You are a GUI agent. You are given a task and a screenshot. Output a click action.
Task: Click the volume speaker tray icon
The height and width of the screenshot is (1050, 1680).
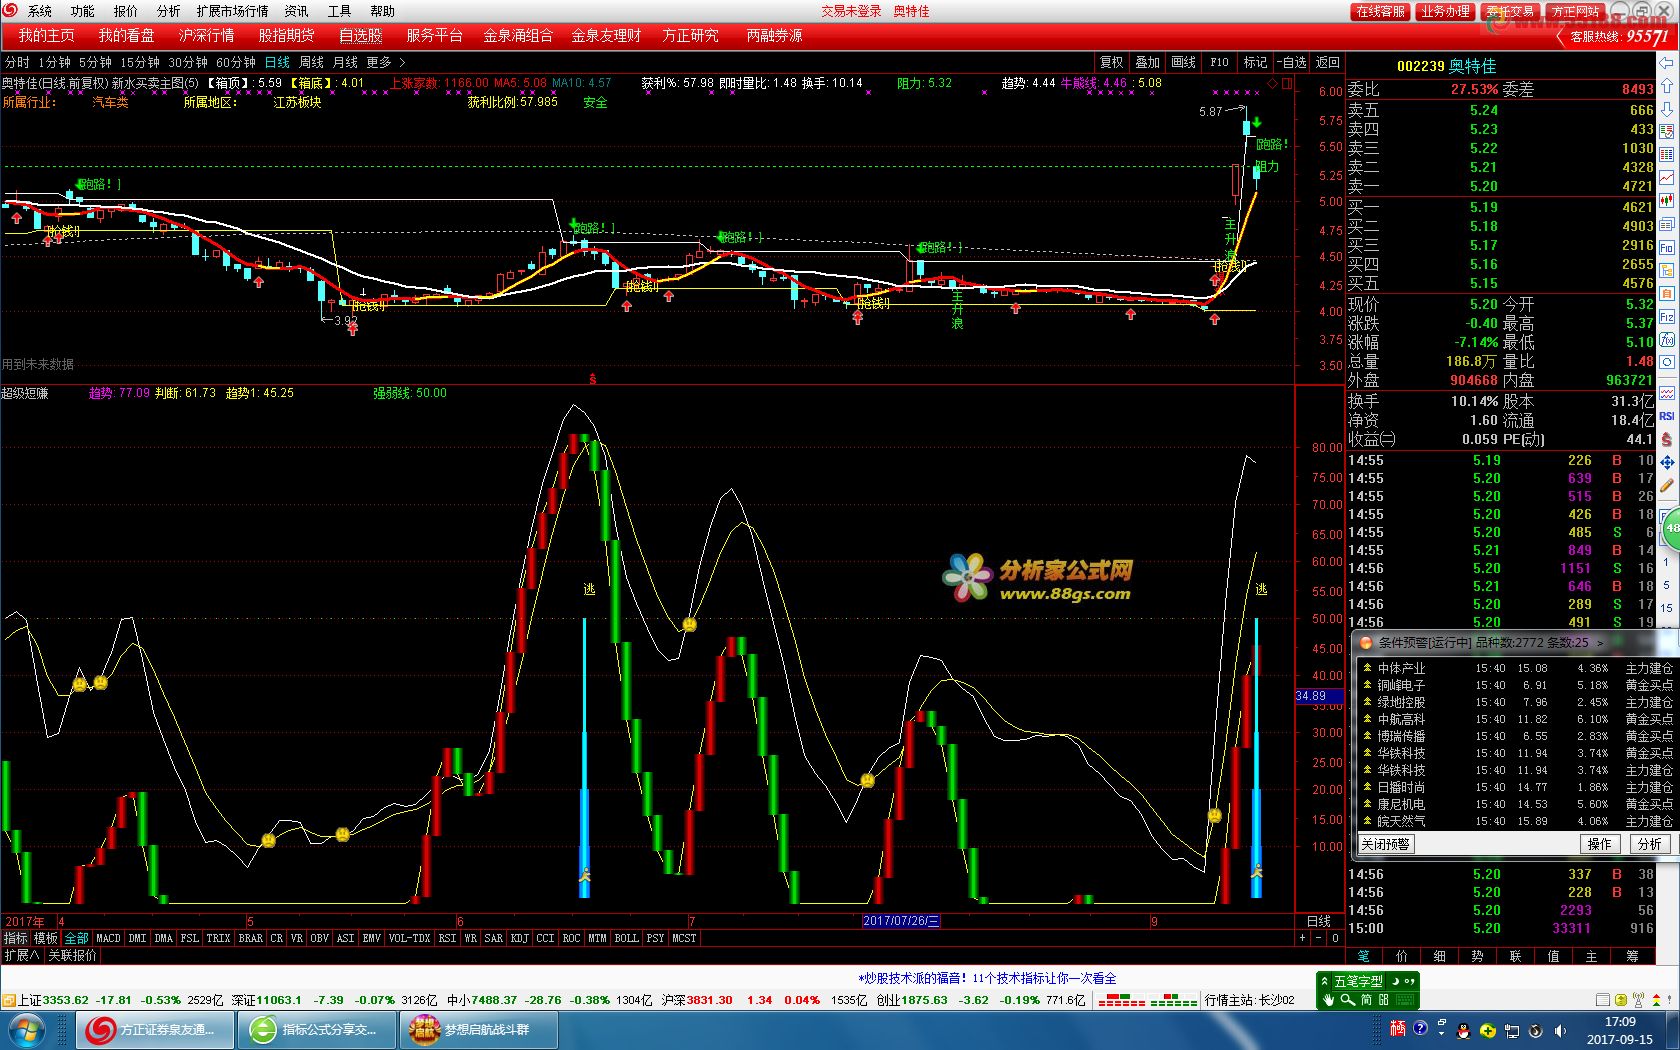point(1560,1031)
